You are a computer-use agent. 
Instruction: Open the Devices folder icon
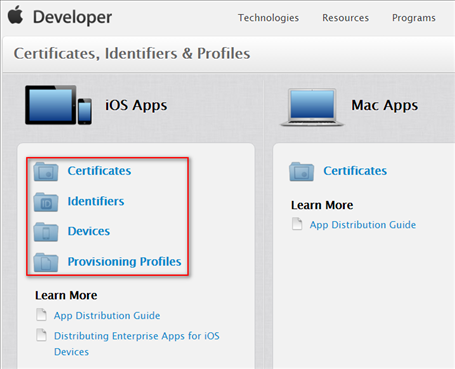[46, 232]
